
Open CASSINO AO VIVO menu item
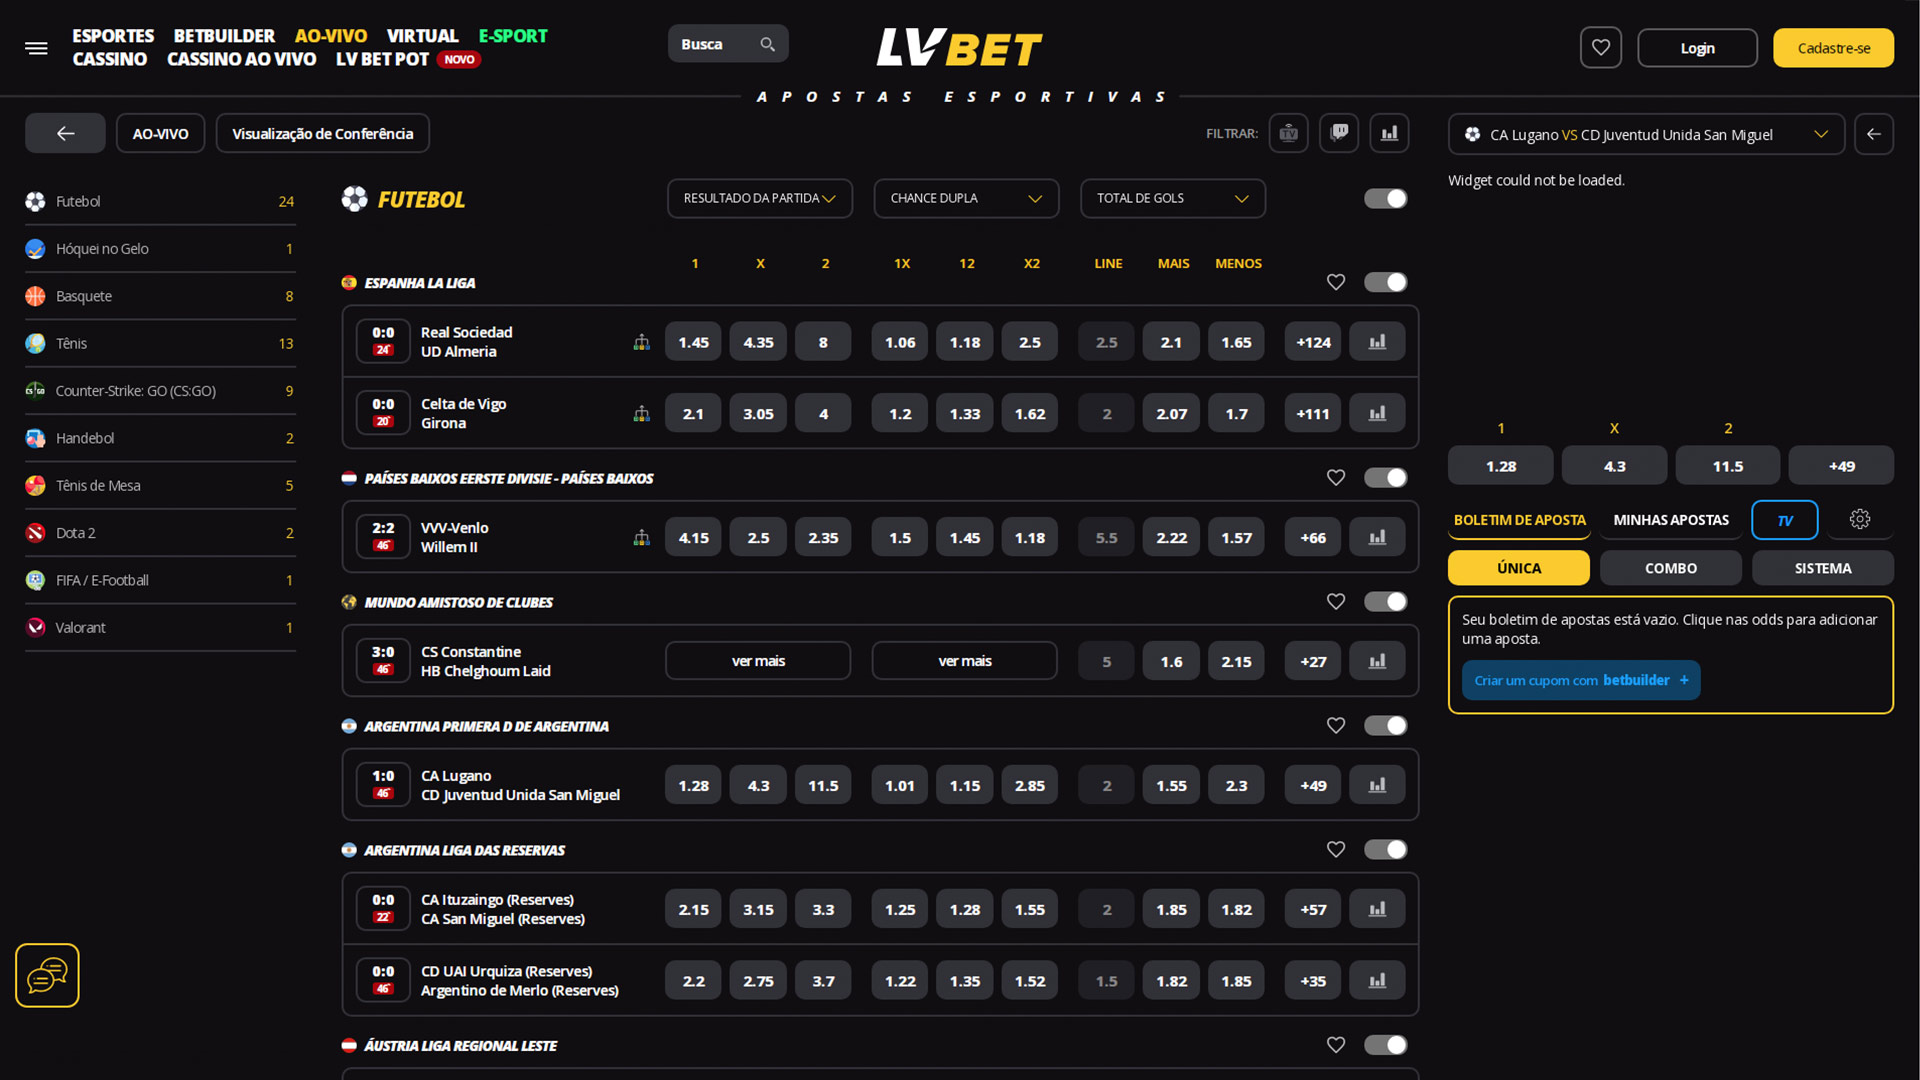241,59
